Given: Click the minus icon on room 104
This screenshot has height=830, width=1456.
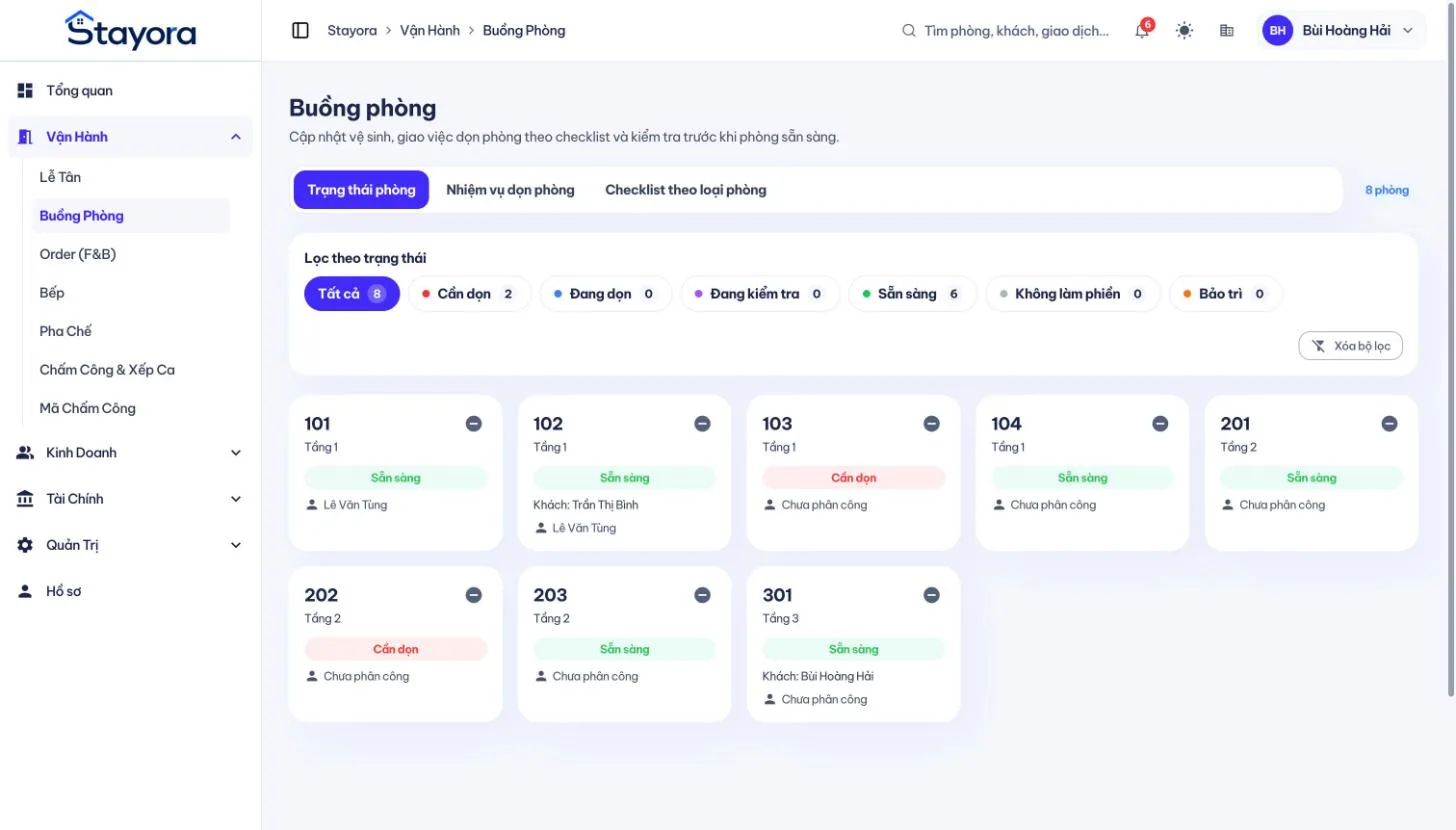Looking at the screenshot, I should click(x=1161, y=424).
